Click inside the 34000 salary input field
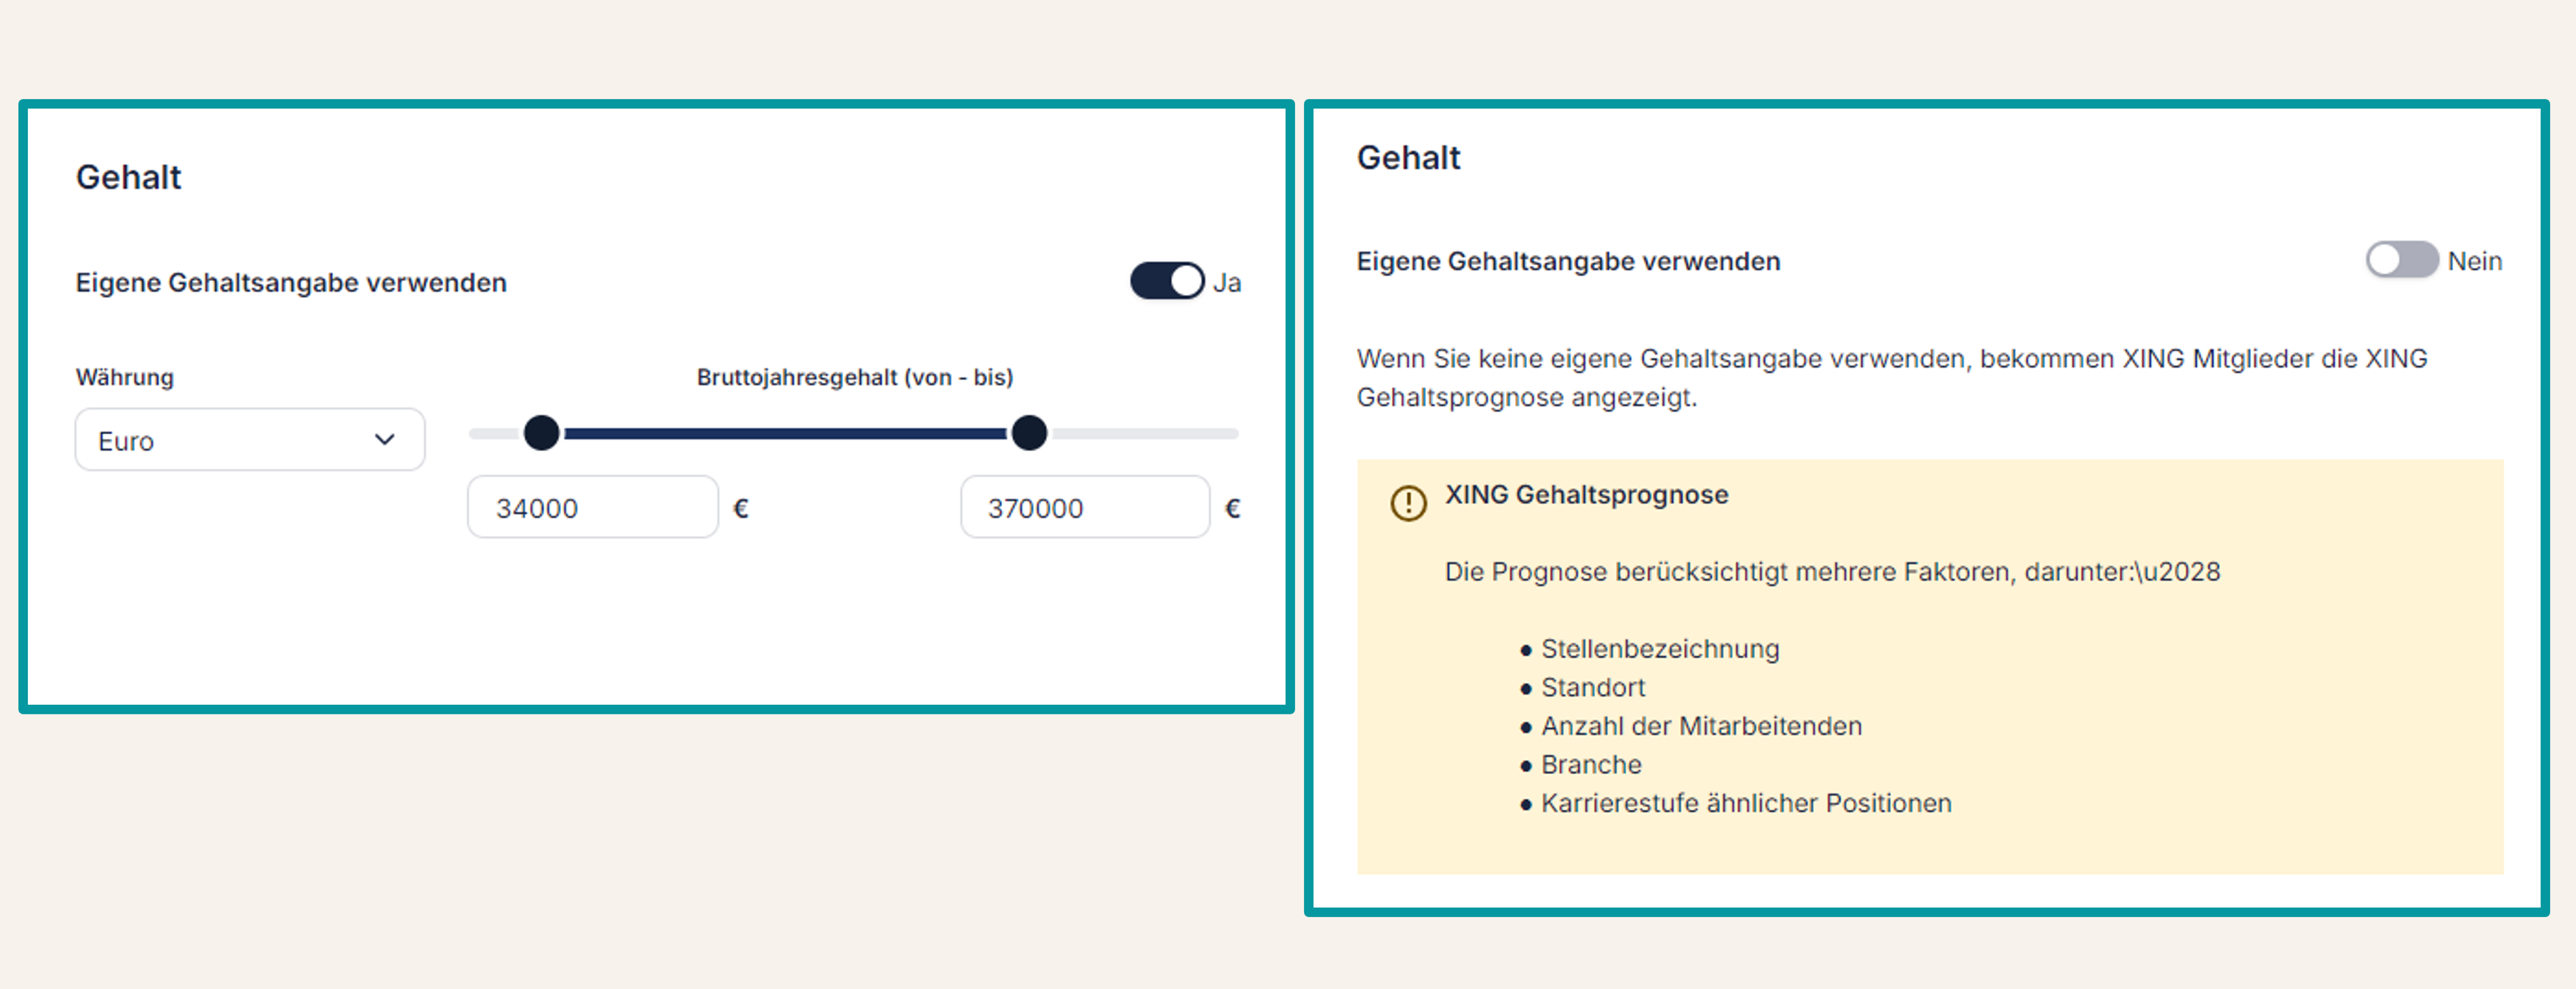 (592, 507)
